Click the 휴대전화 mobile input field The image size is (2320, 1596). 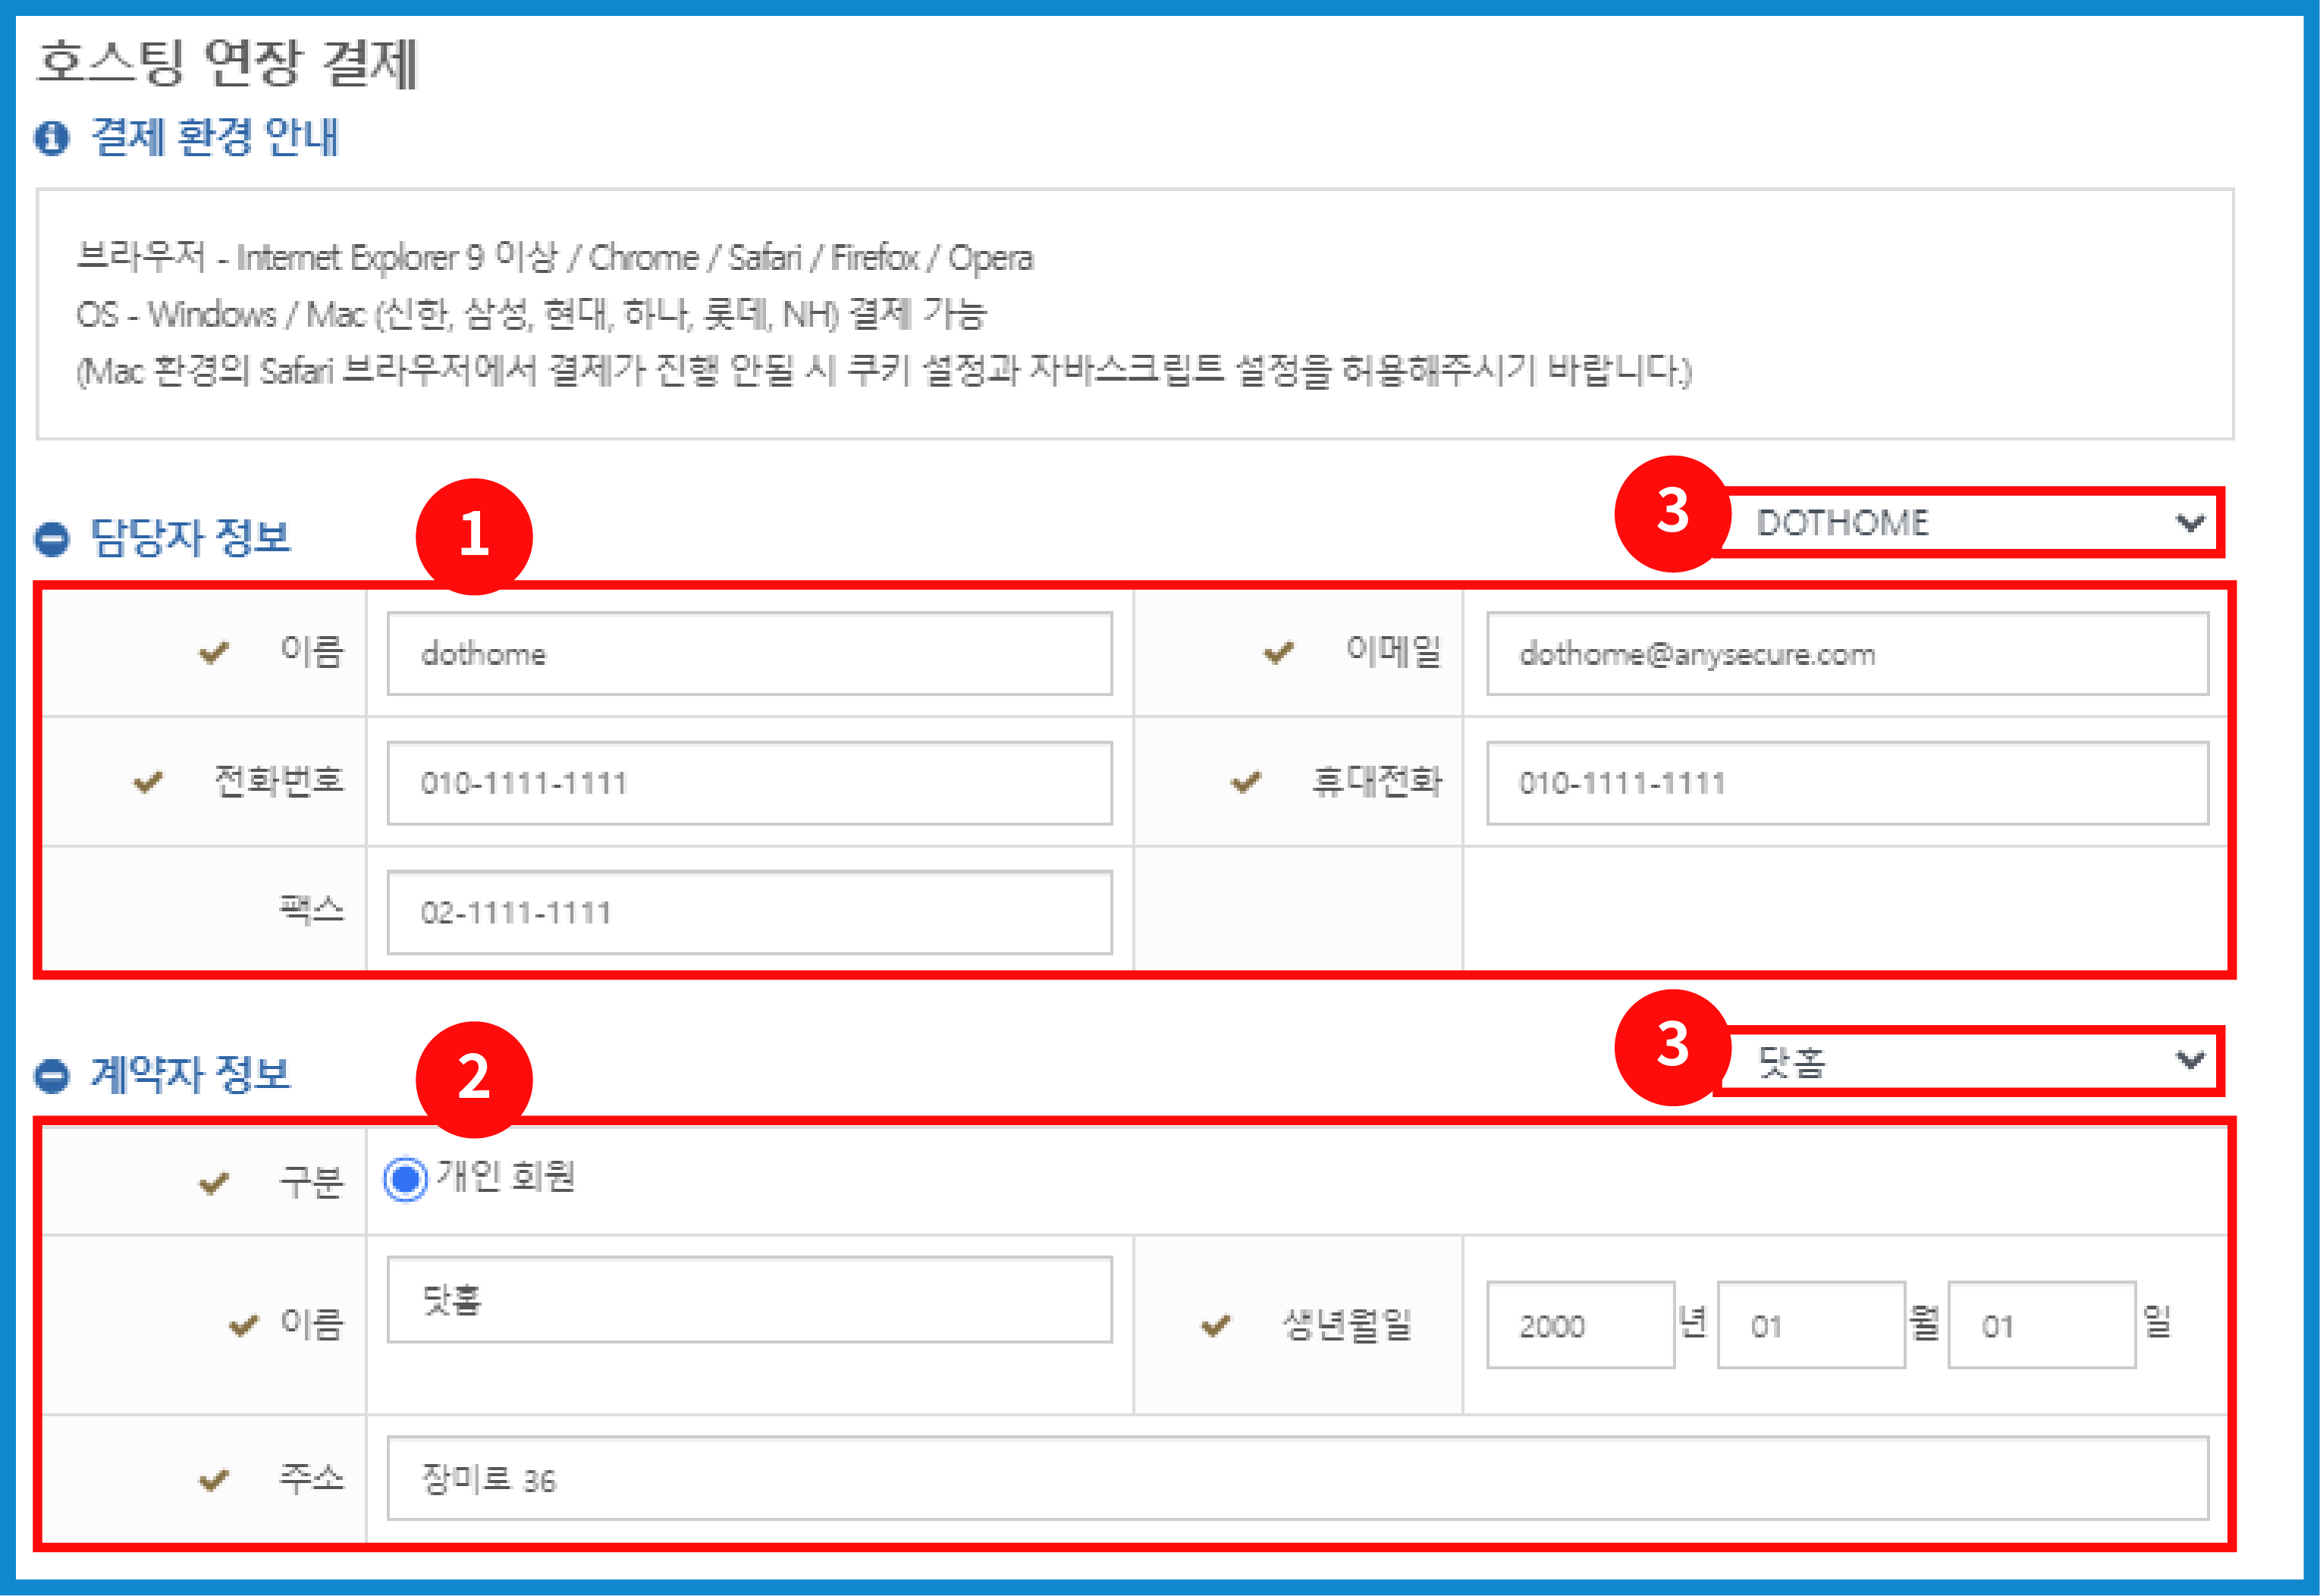(x=1846, y=783)
